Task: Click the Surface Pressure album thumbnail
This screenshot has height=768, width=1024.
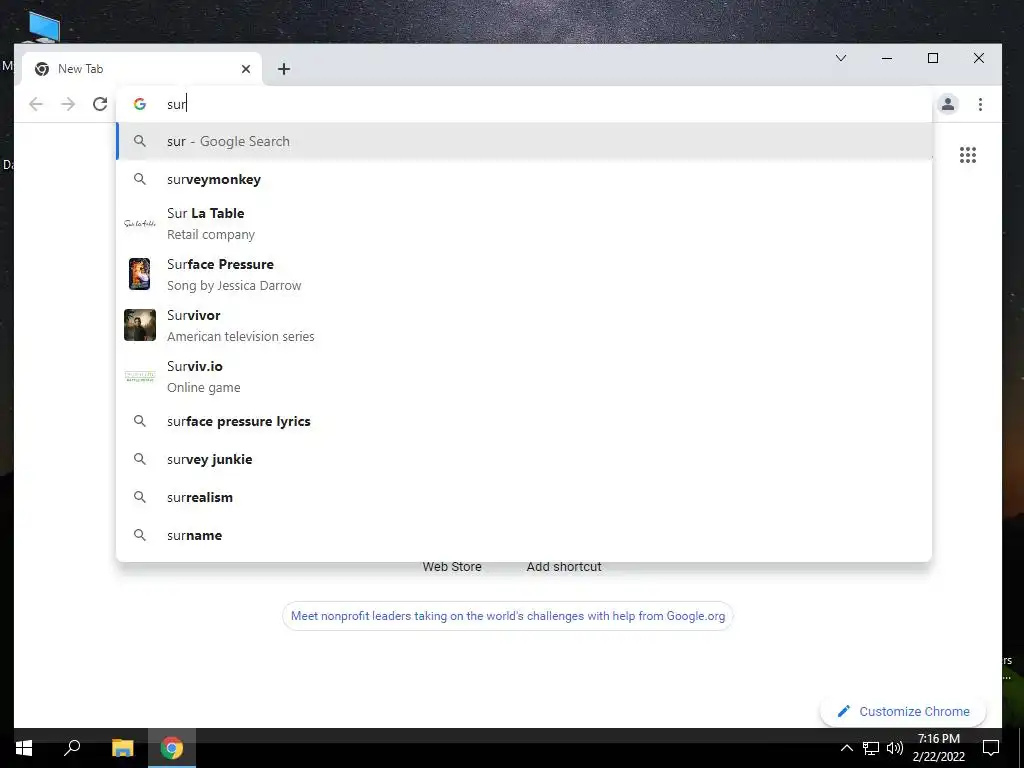Action: [140, 274]
